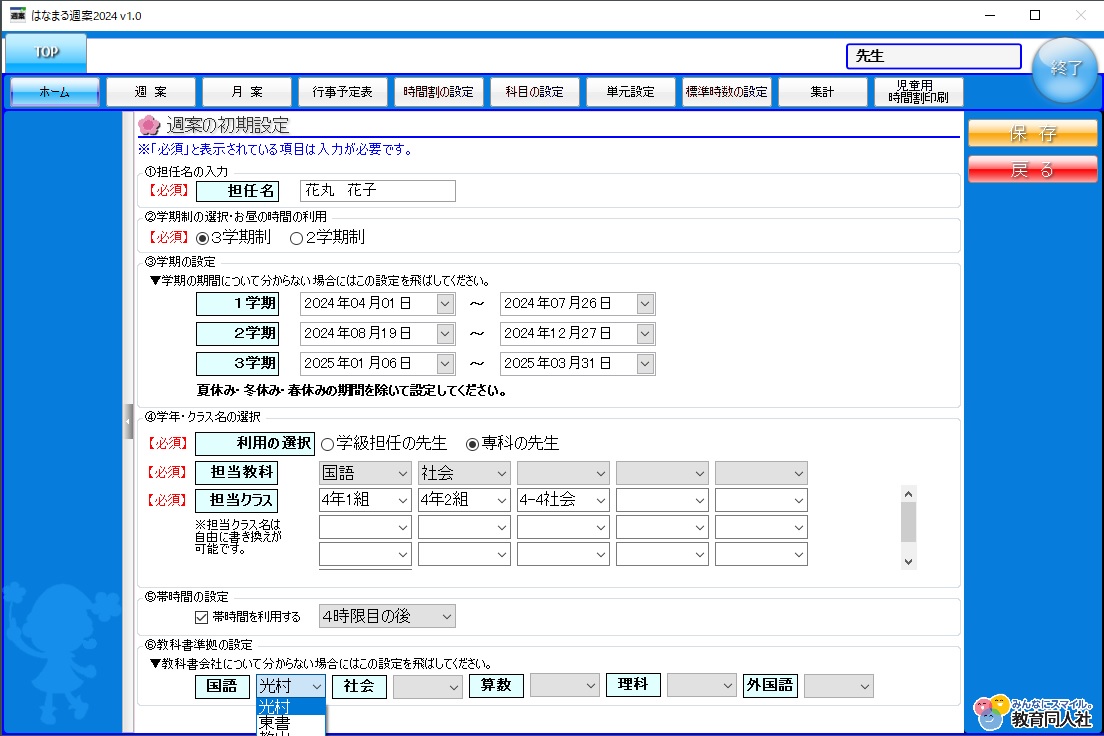The height and width of the screenshot is (736, 1104).
Task: Open 1学期 start date picker
Action: point(445,304)
